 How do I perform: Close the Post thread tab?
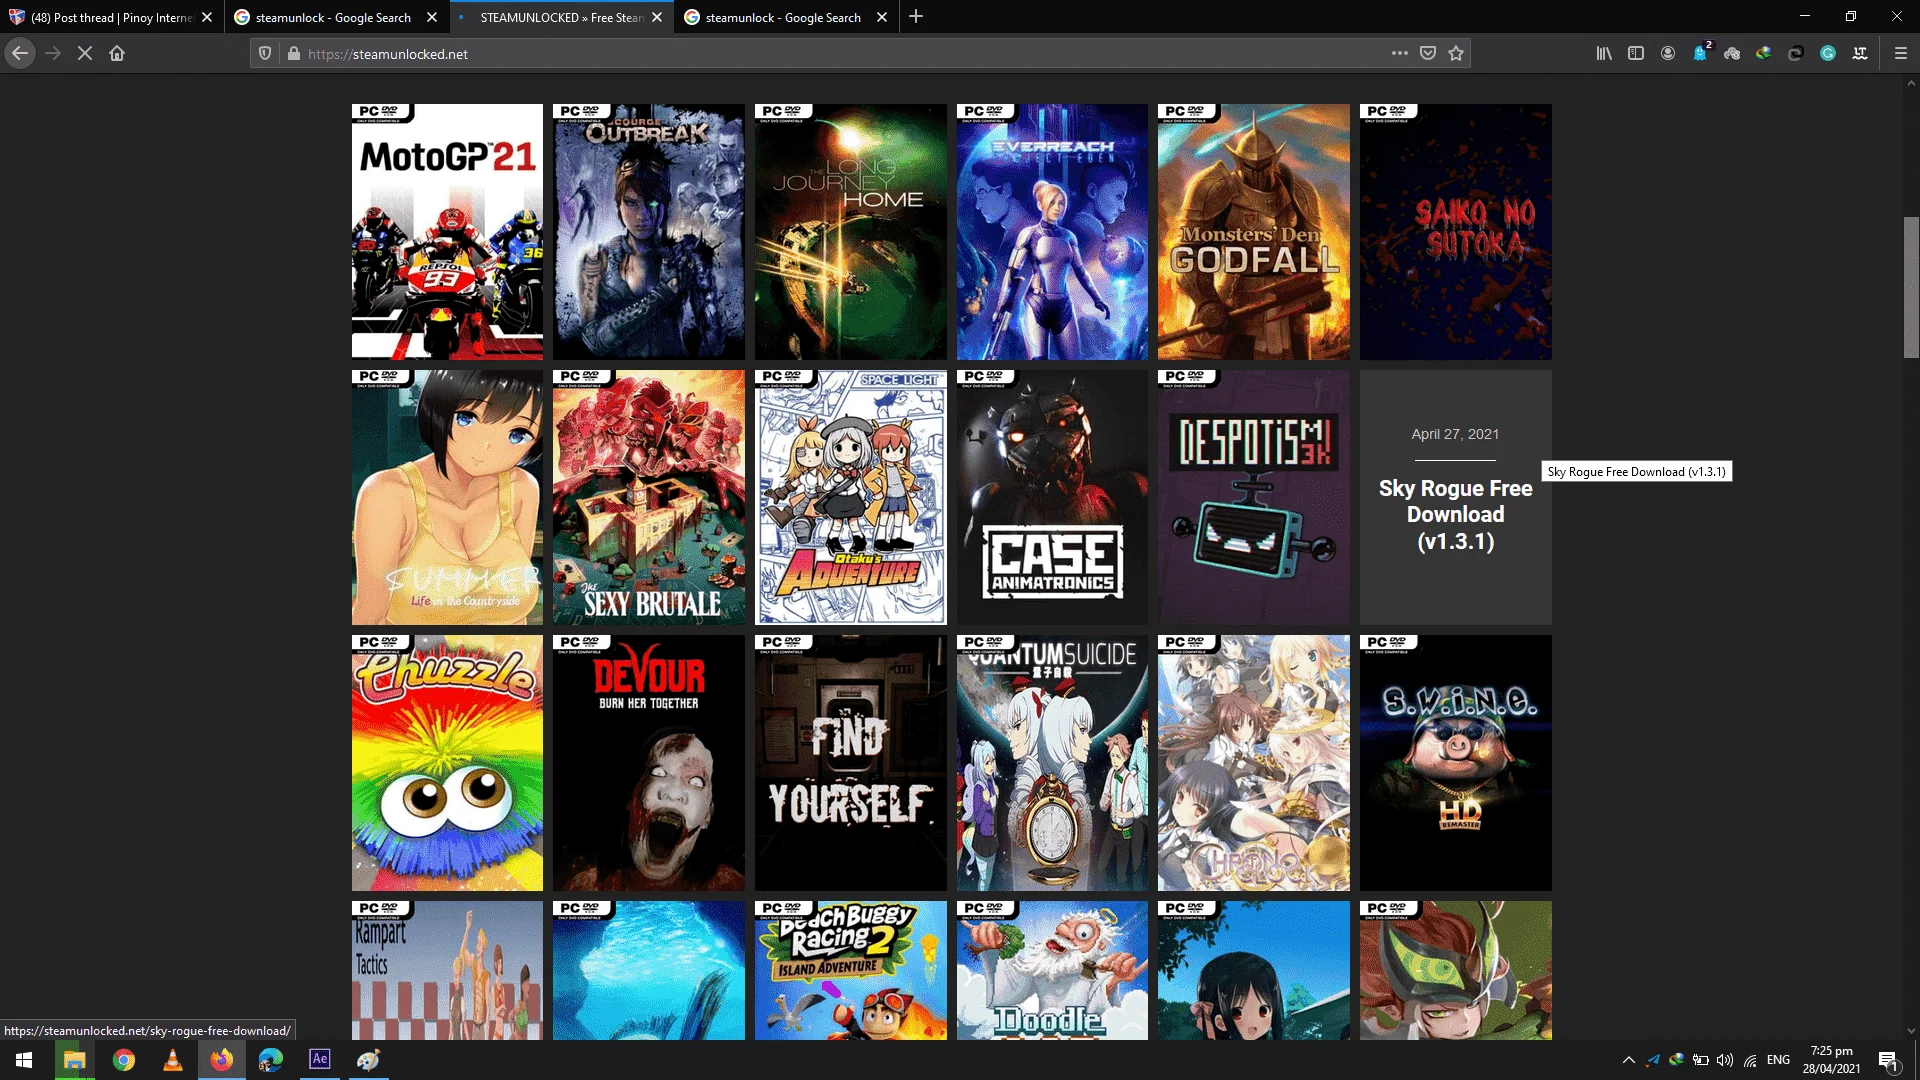[x=207, y=17]
